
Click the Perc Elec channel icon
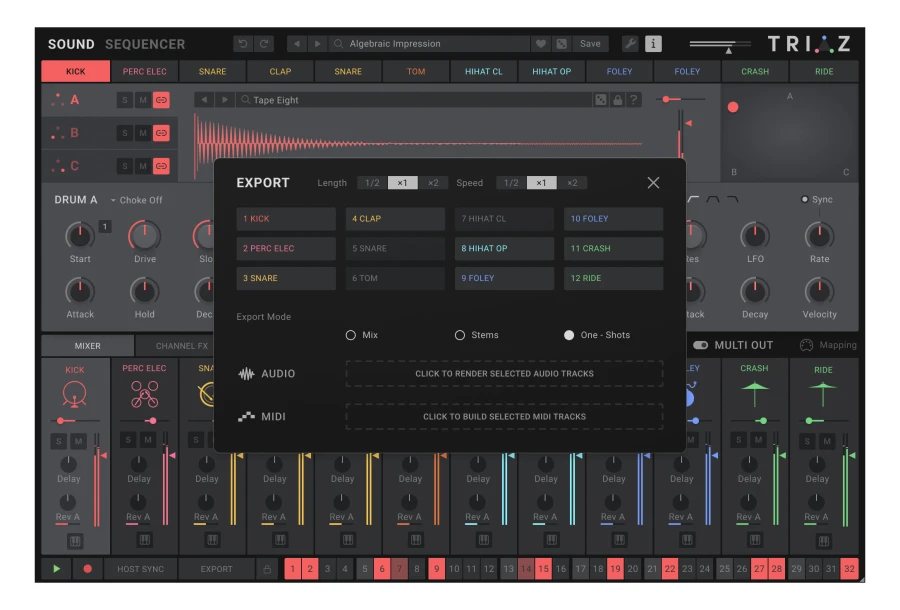pyautogui.click(x=144, y=394)
